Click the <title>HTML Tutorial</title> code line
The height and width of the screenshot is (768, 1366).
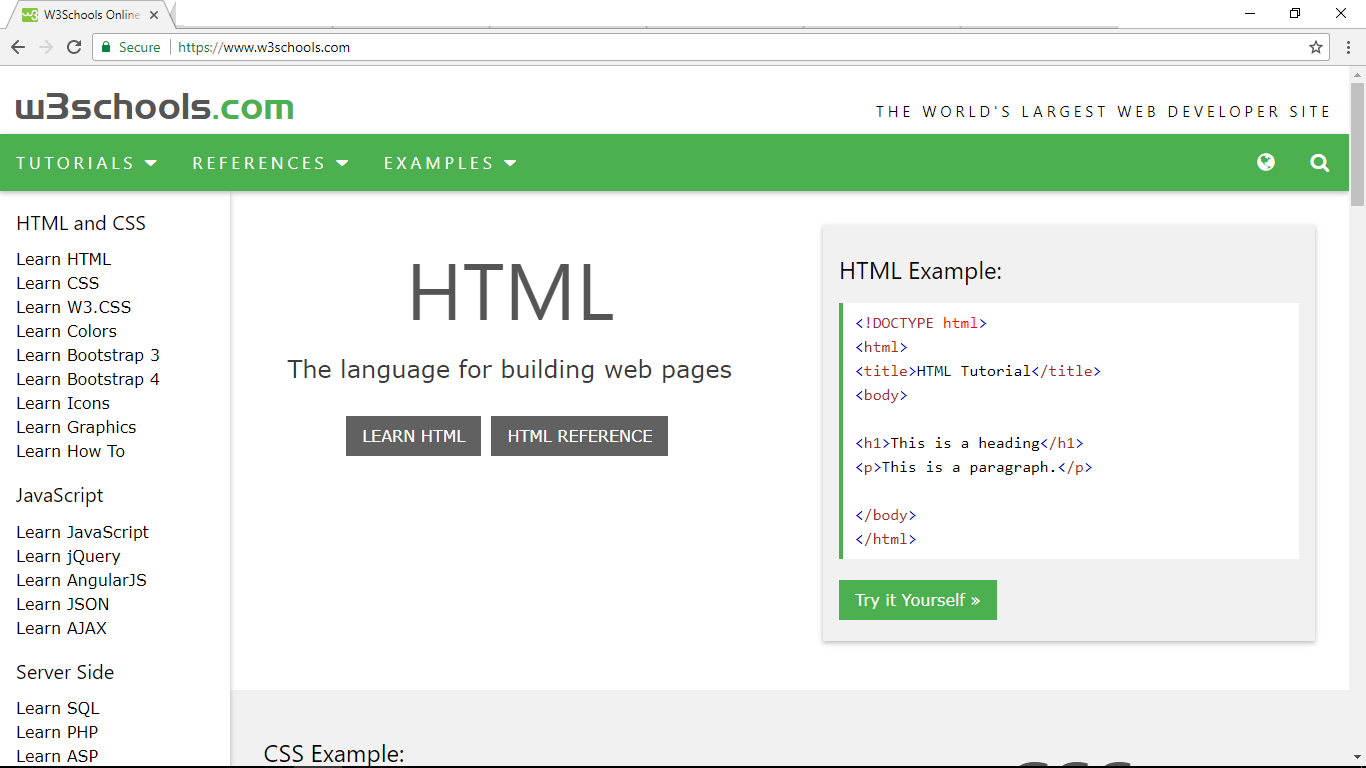pyautogui.click(x=978, y=371)
